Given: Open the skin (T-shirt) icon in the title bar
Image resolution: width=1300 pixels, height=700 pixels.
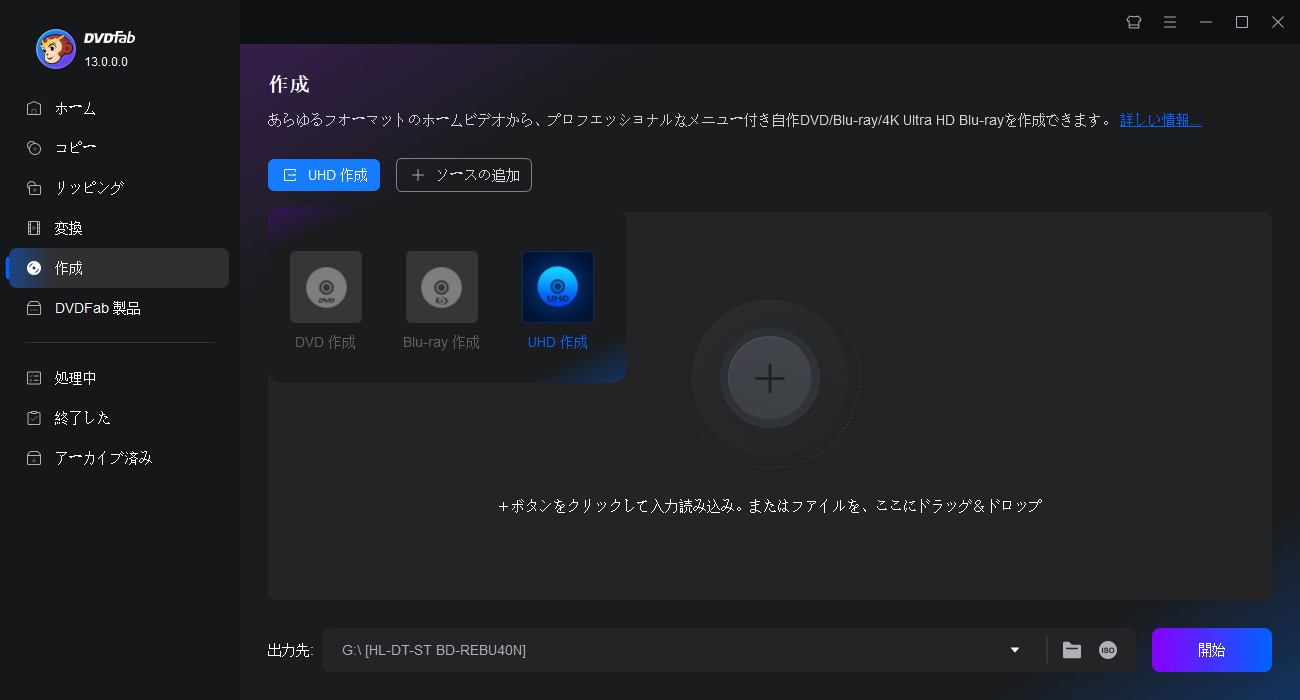Looking at the screenshot, I should point(1134,22).
